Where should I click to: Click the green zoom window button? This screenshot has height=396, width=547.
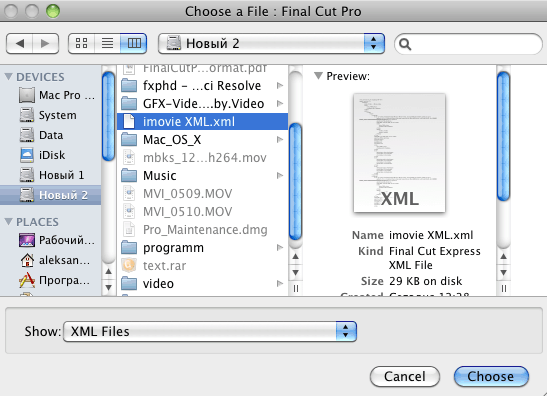pos(53,11)
